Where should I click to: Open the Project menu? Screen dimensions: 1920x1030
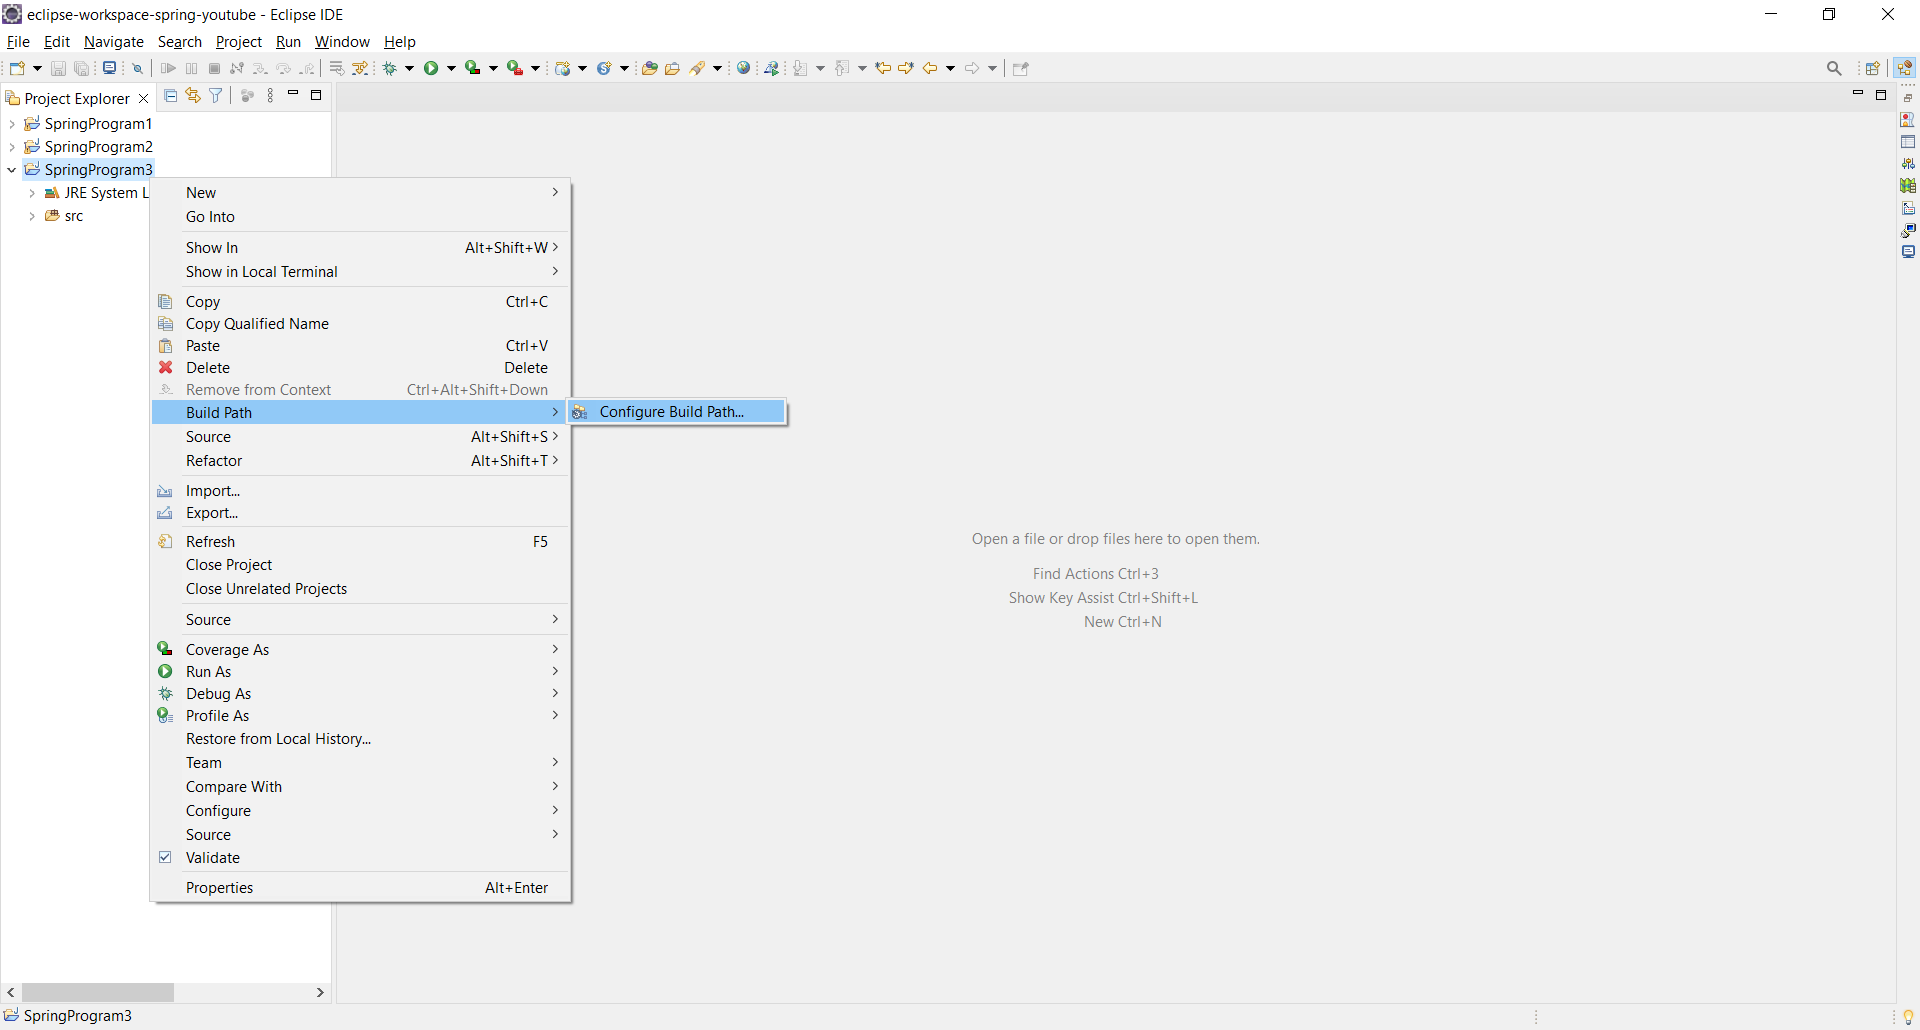click(x=239, y=42)
